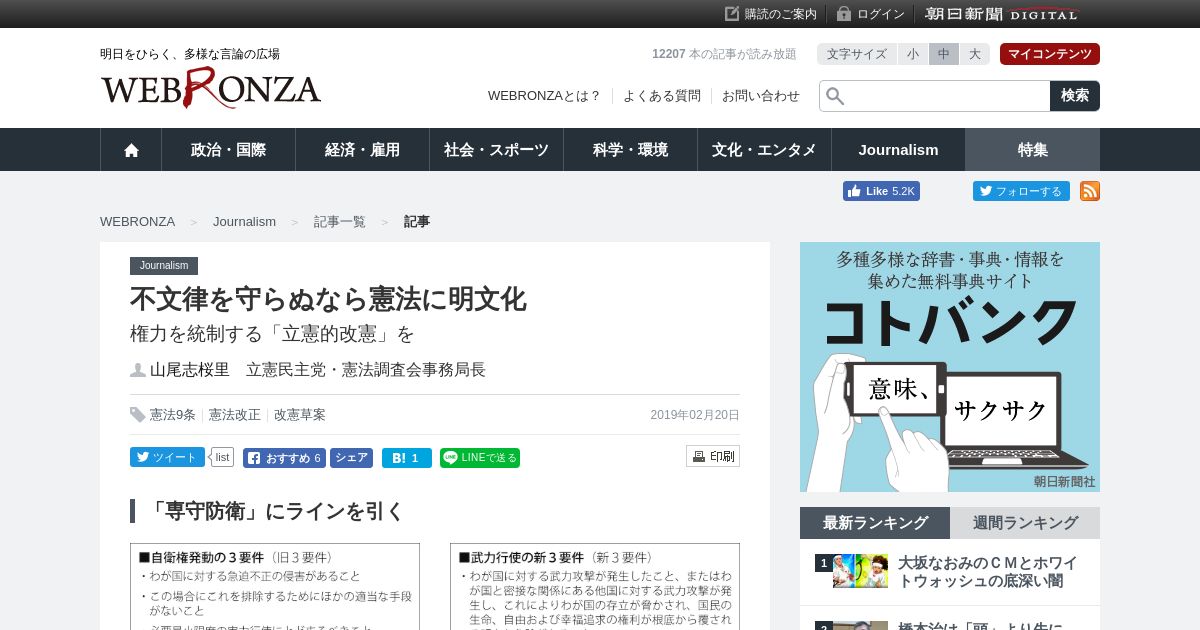Switch to 週間ランキング tab
The image size is (1200, 630).
tap(1025, 523)
